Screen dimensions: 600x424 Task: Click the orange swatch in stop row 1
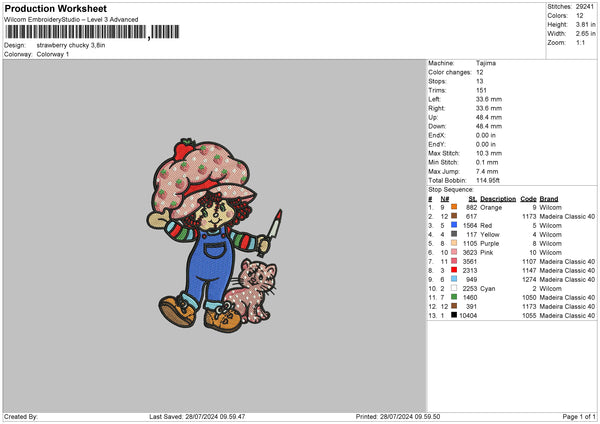click(454, 207)
